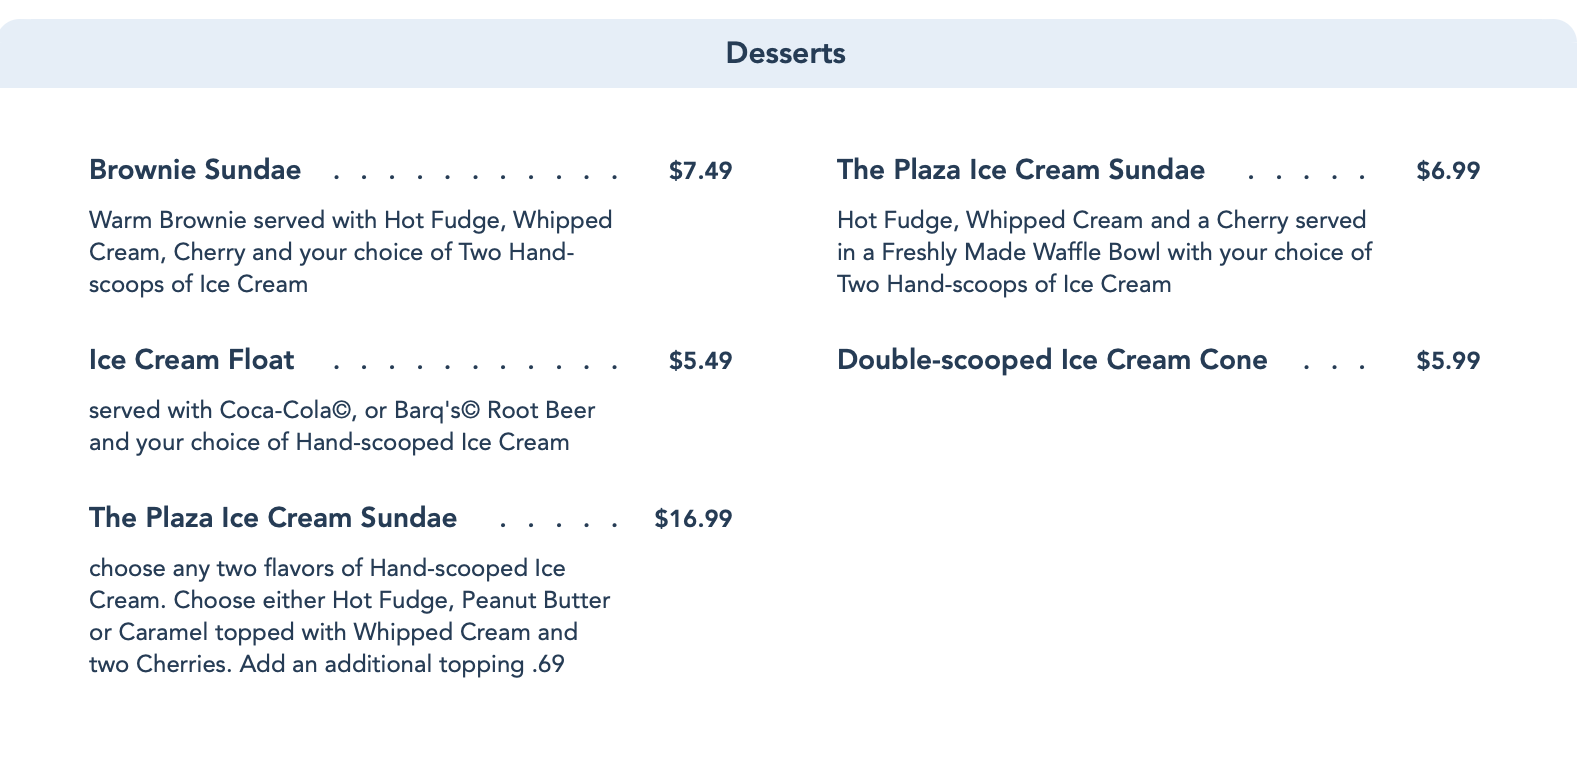Screen dimensions: 1582x760
Task: Click the $5.99 price
Action: (x=1448, y=361)
